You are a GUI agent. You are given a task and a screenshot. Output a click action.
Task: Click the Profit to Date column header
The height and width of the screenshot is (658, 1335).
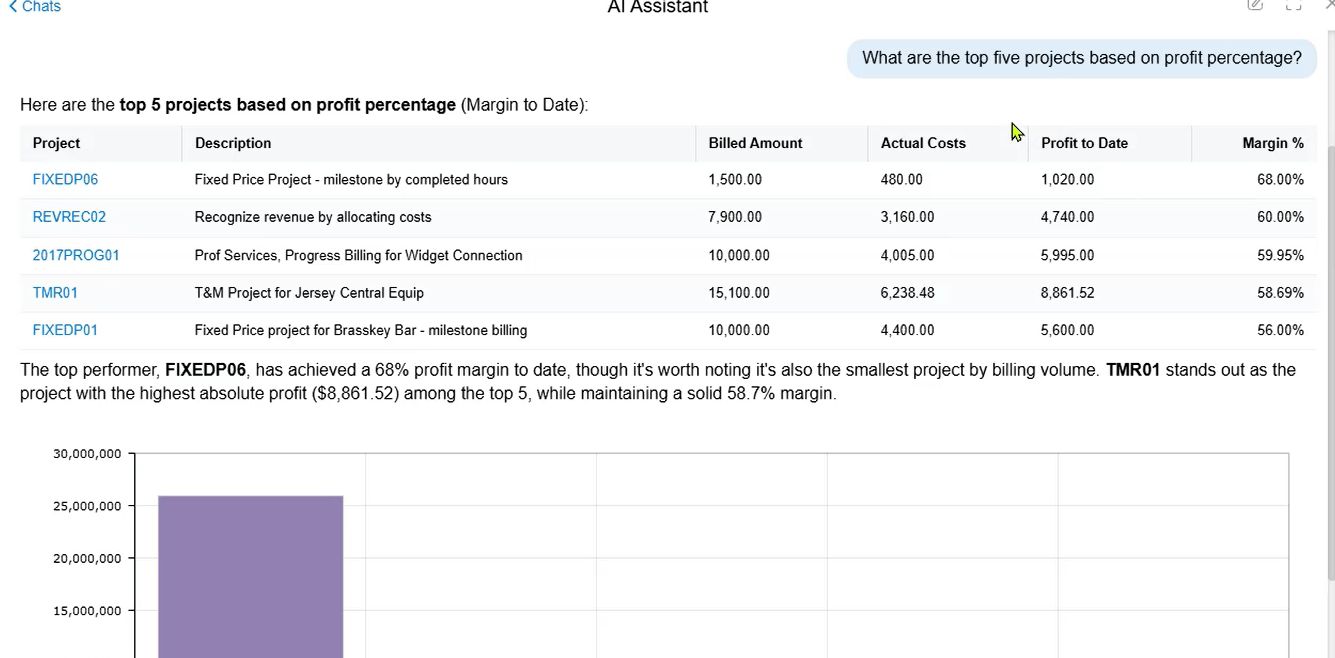point(1084,143)
